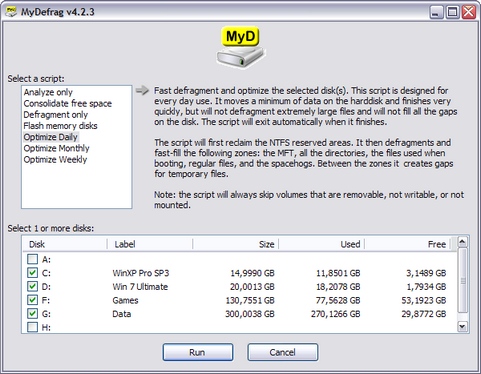The image size is (481, 374).
Task: Select the Games disk label
Action: tap(125, 300)
